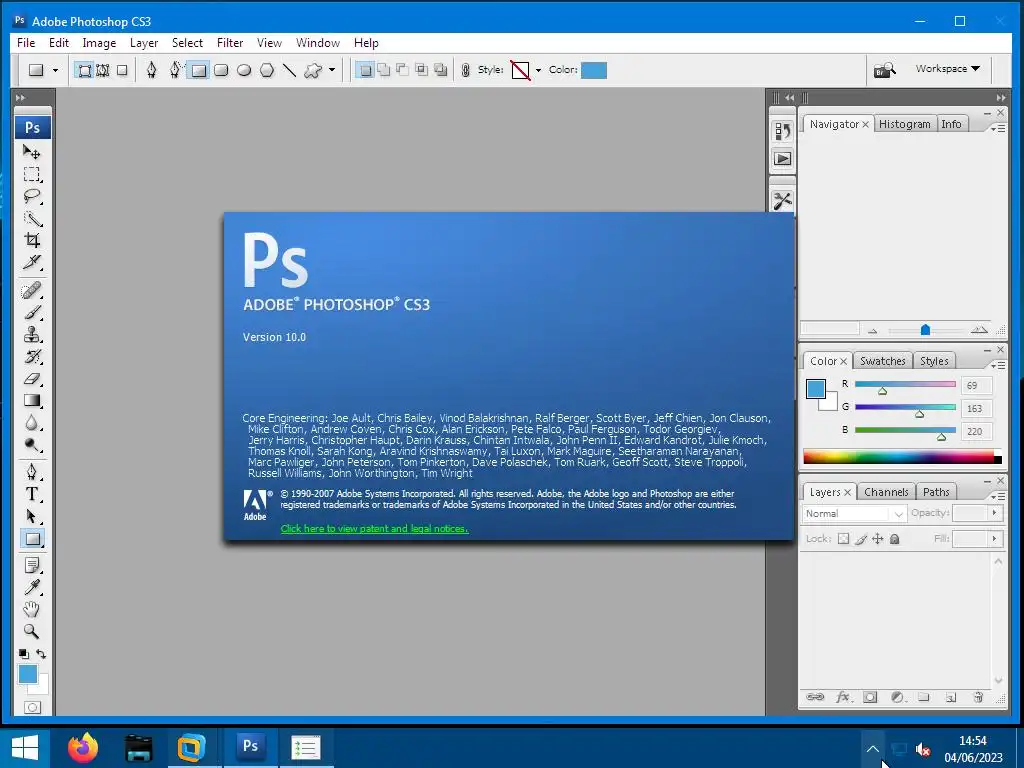1024x768 pixels.
Task: Open the tool preset picker dropdown
Action: point(55,70)
